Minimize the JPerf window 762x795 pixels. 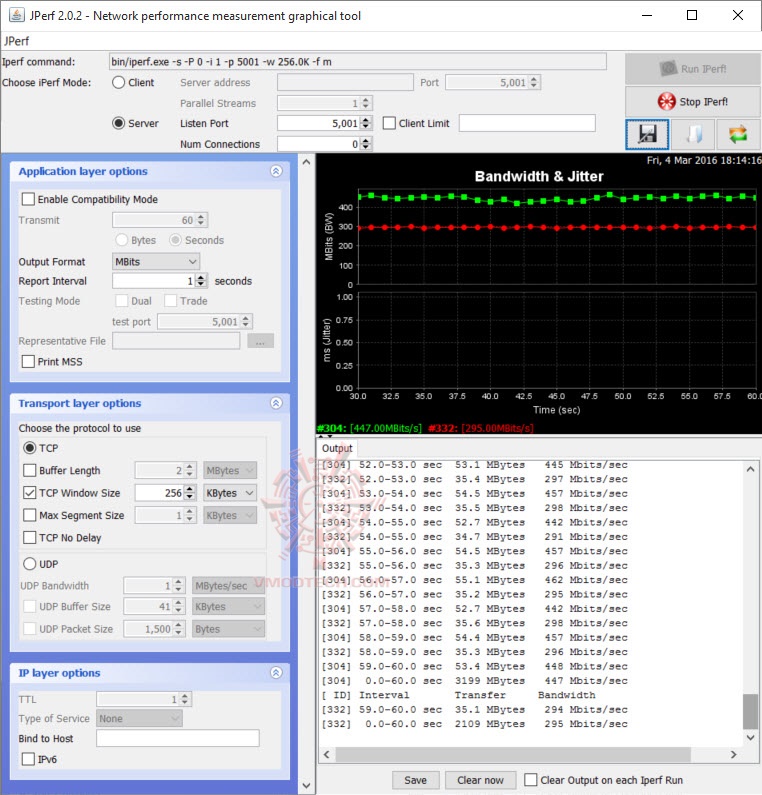tap(647, 15)
